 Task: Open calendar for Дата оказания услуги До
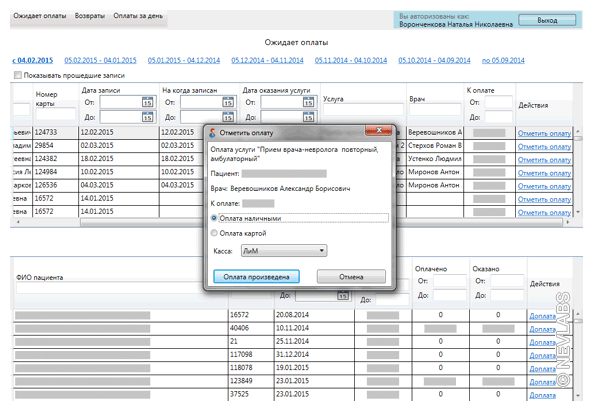tap(308, 117)
